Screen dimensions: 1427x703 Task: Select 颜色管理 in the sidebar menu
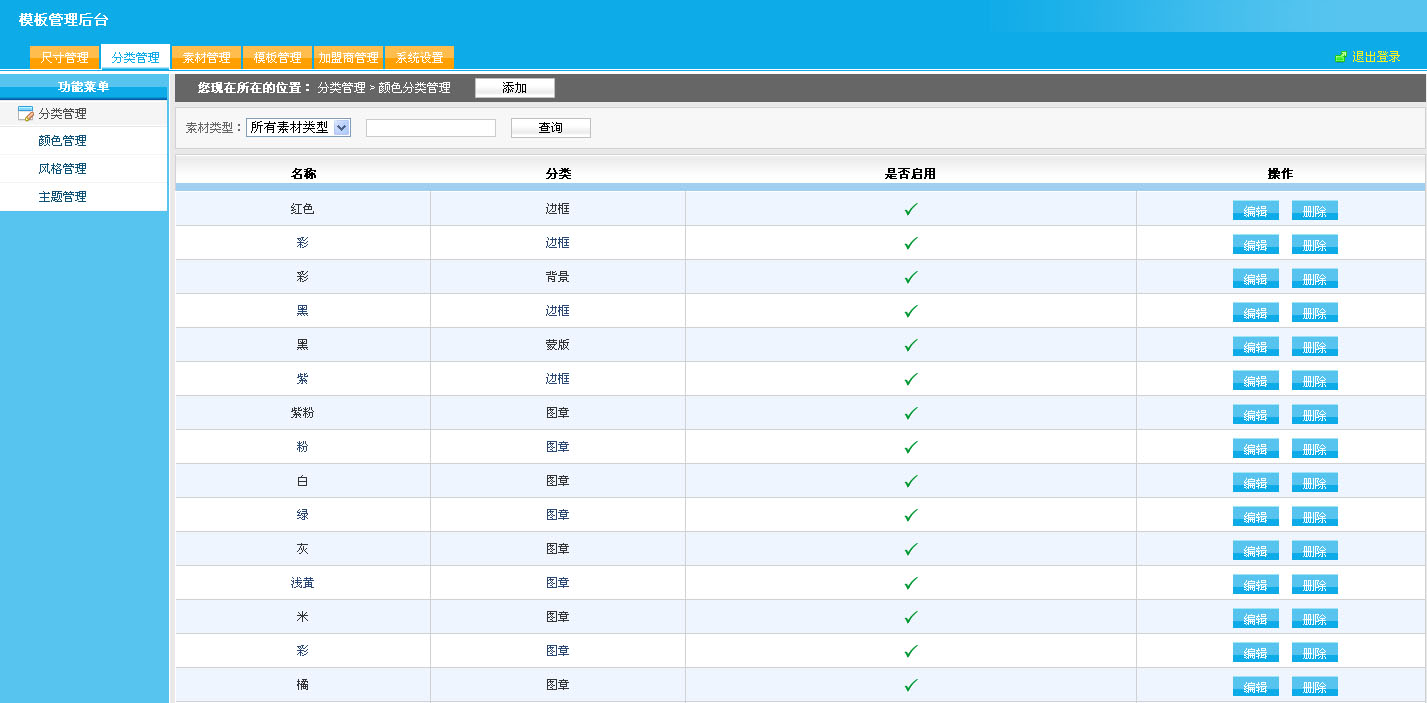[62, 141]
